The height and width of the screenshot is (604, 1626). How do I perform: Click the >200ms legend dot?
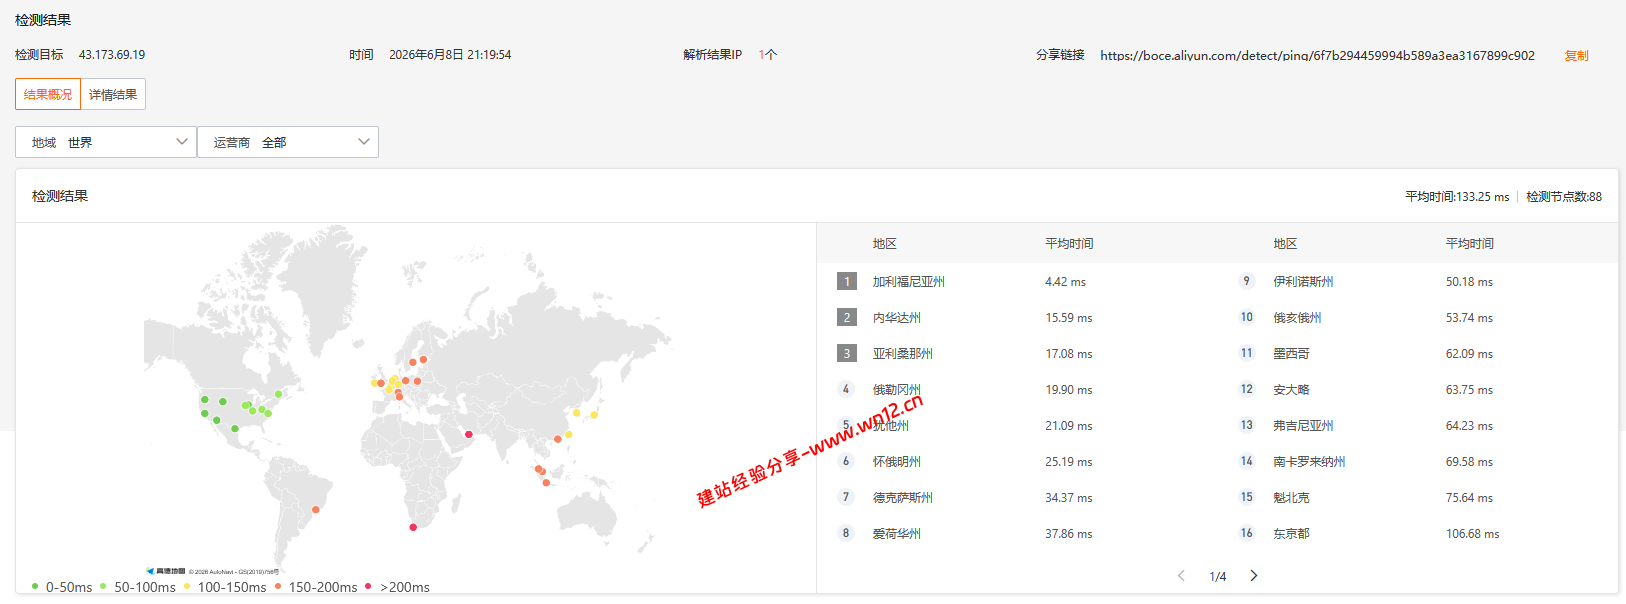pyautogui.click(x=368, y=586)
